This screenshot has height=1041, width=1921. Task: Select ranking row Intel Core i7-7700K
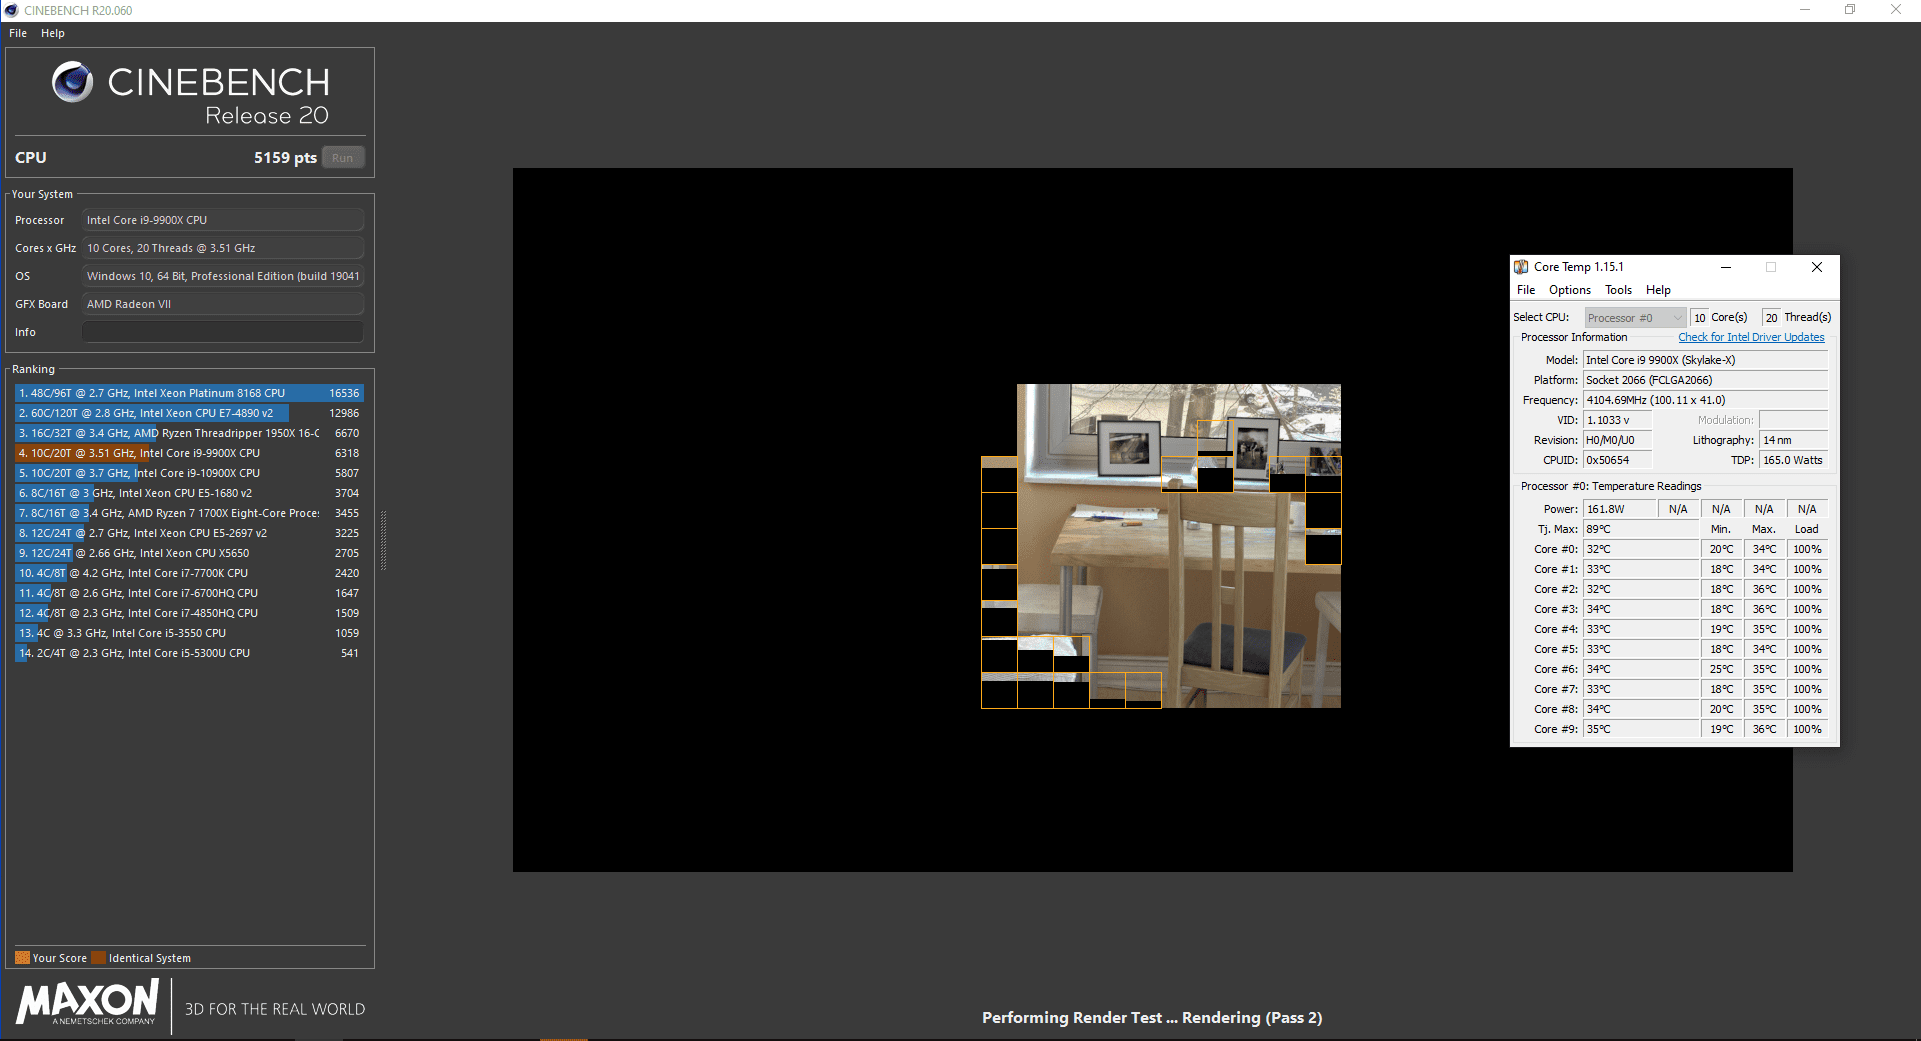tap(189, 573)
